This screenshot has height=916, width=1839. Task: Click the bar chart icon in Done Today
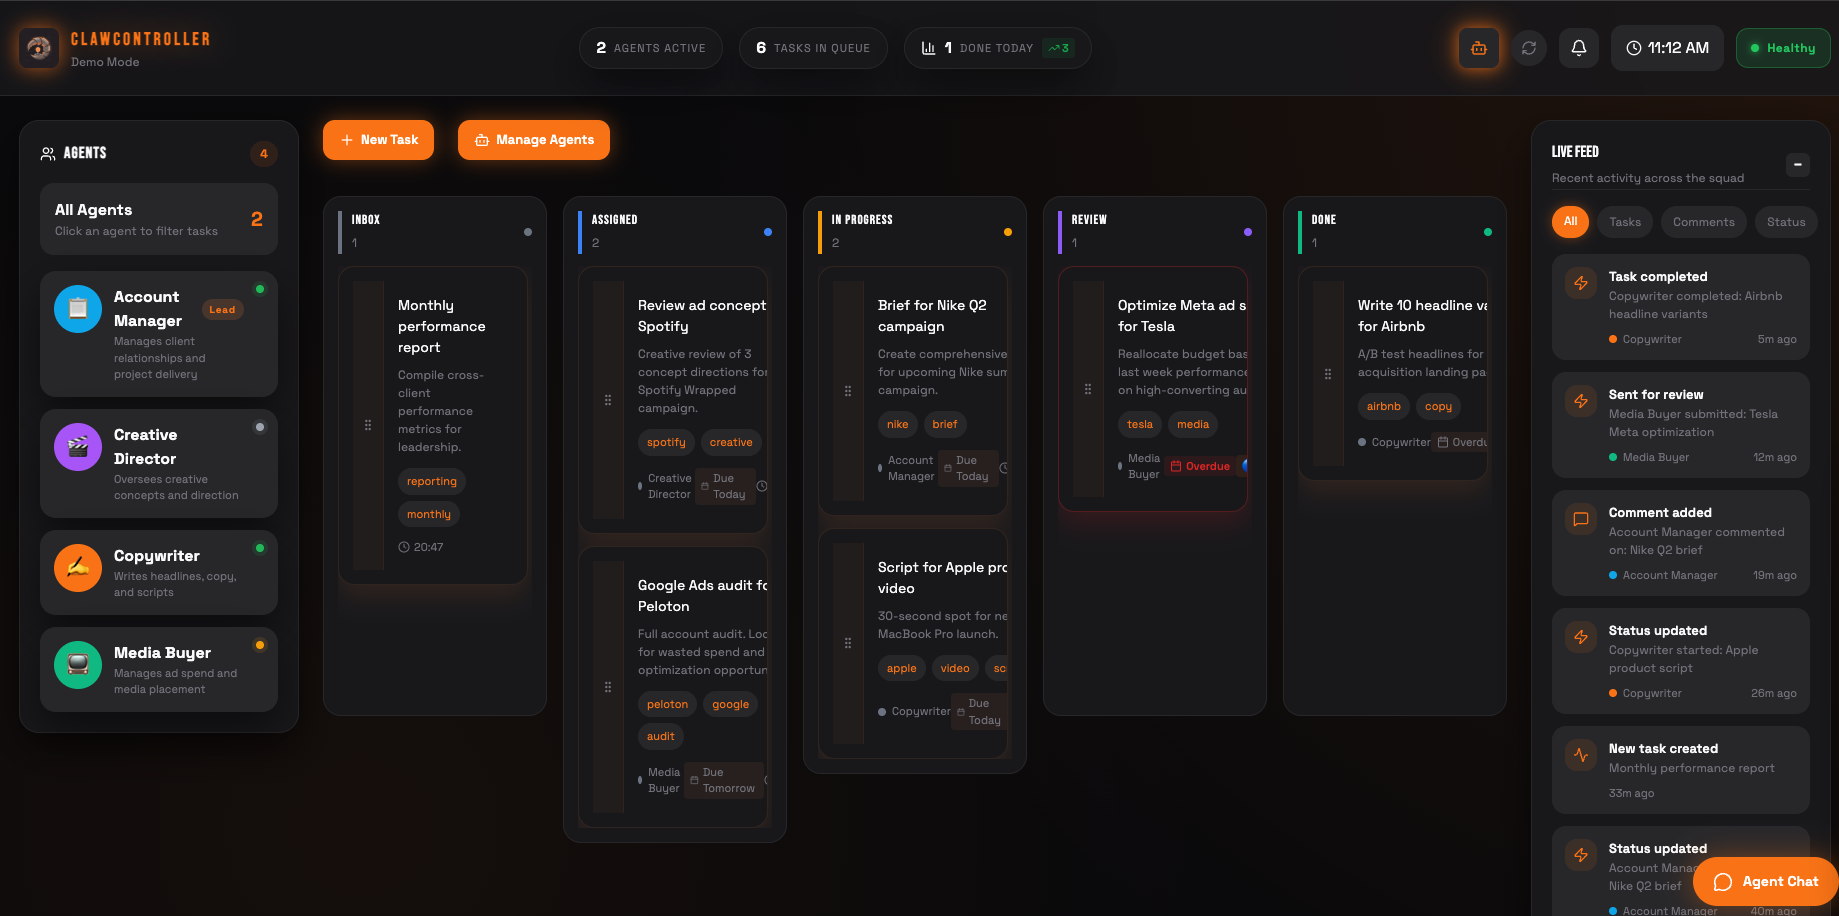point(930,47)
